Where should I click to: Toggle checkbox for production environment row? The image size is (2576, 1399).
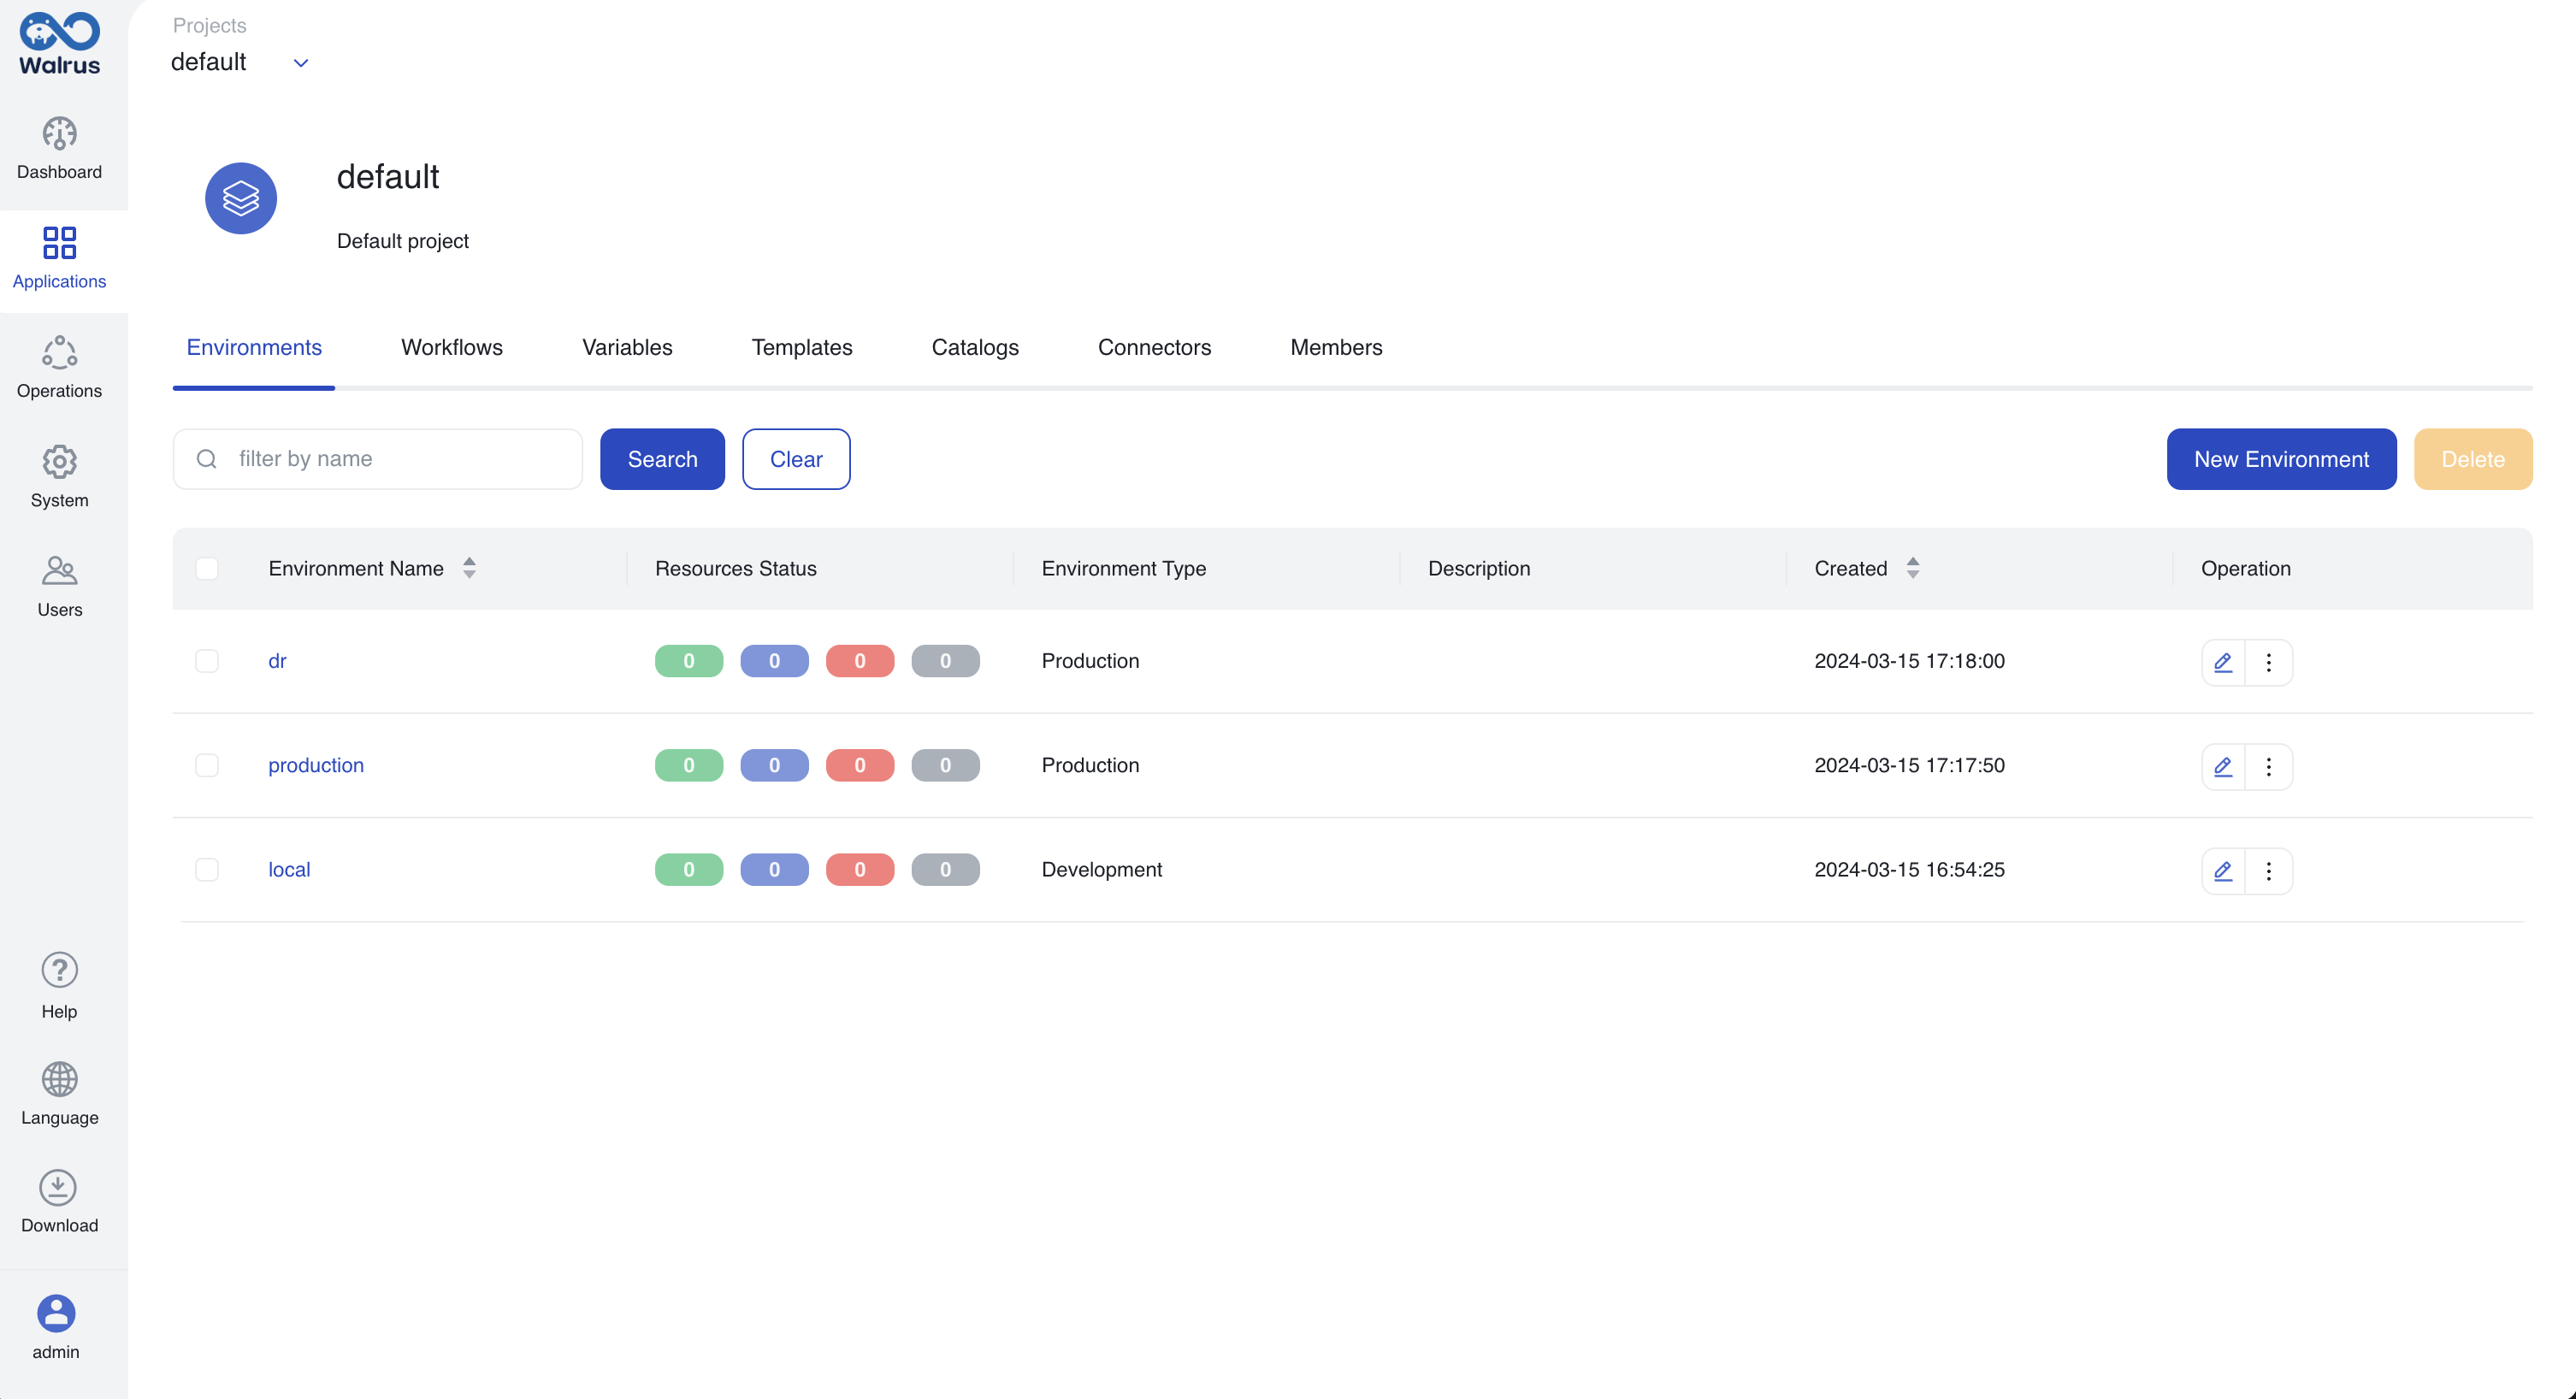tap(207, 764)
